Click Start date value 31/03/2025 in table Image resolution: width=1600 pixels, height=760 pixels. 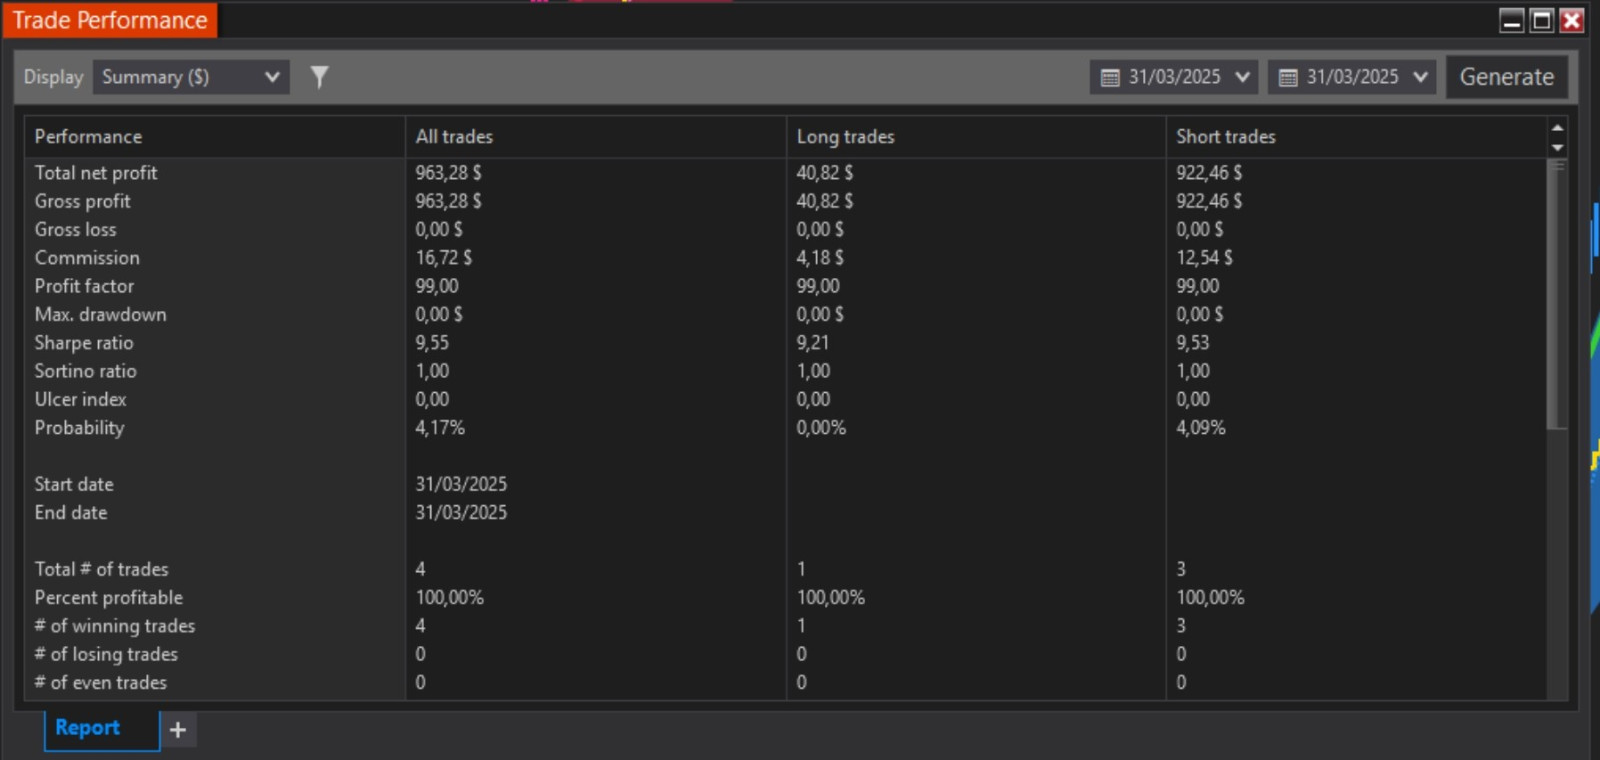pyautogui.click(x=461, y=484)
